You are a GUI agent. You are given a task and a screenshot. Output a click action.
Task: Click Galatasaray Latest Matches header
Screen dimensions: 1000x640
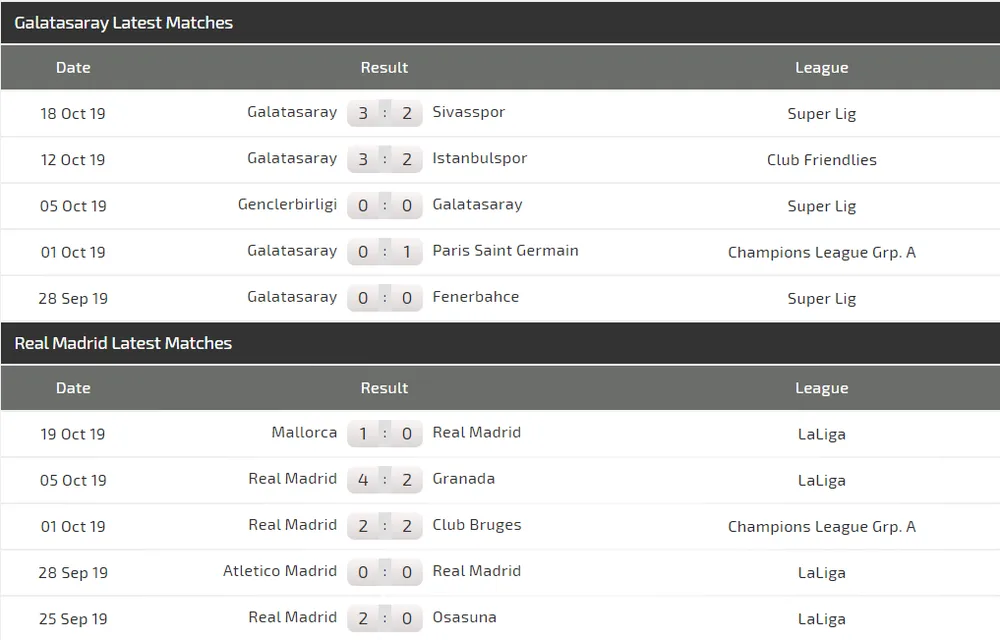pyautogui.click(x=124, y=23)
